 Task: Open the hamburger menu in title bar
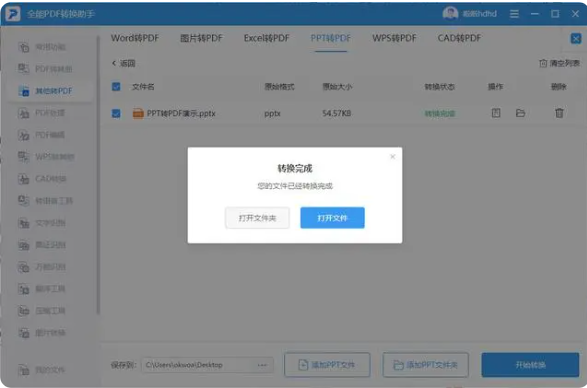[514, 14]
